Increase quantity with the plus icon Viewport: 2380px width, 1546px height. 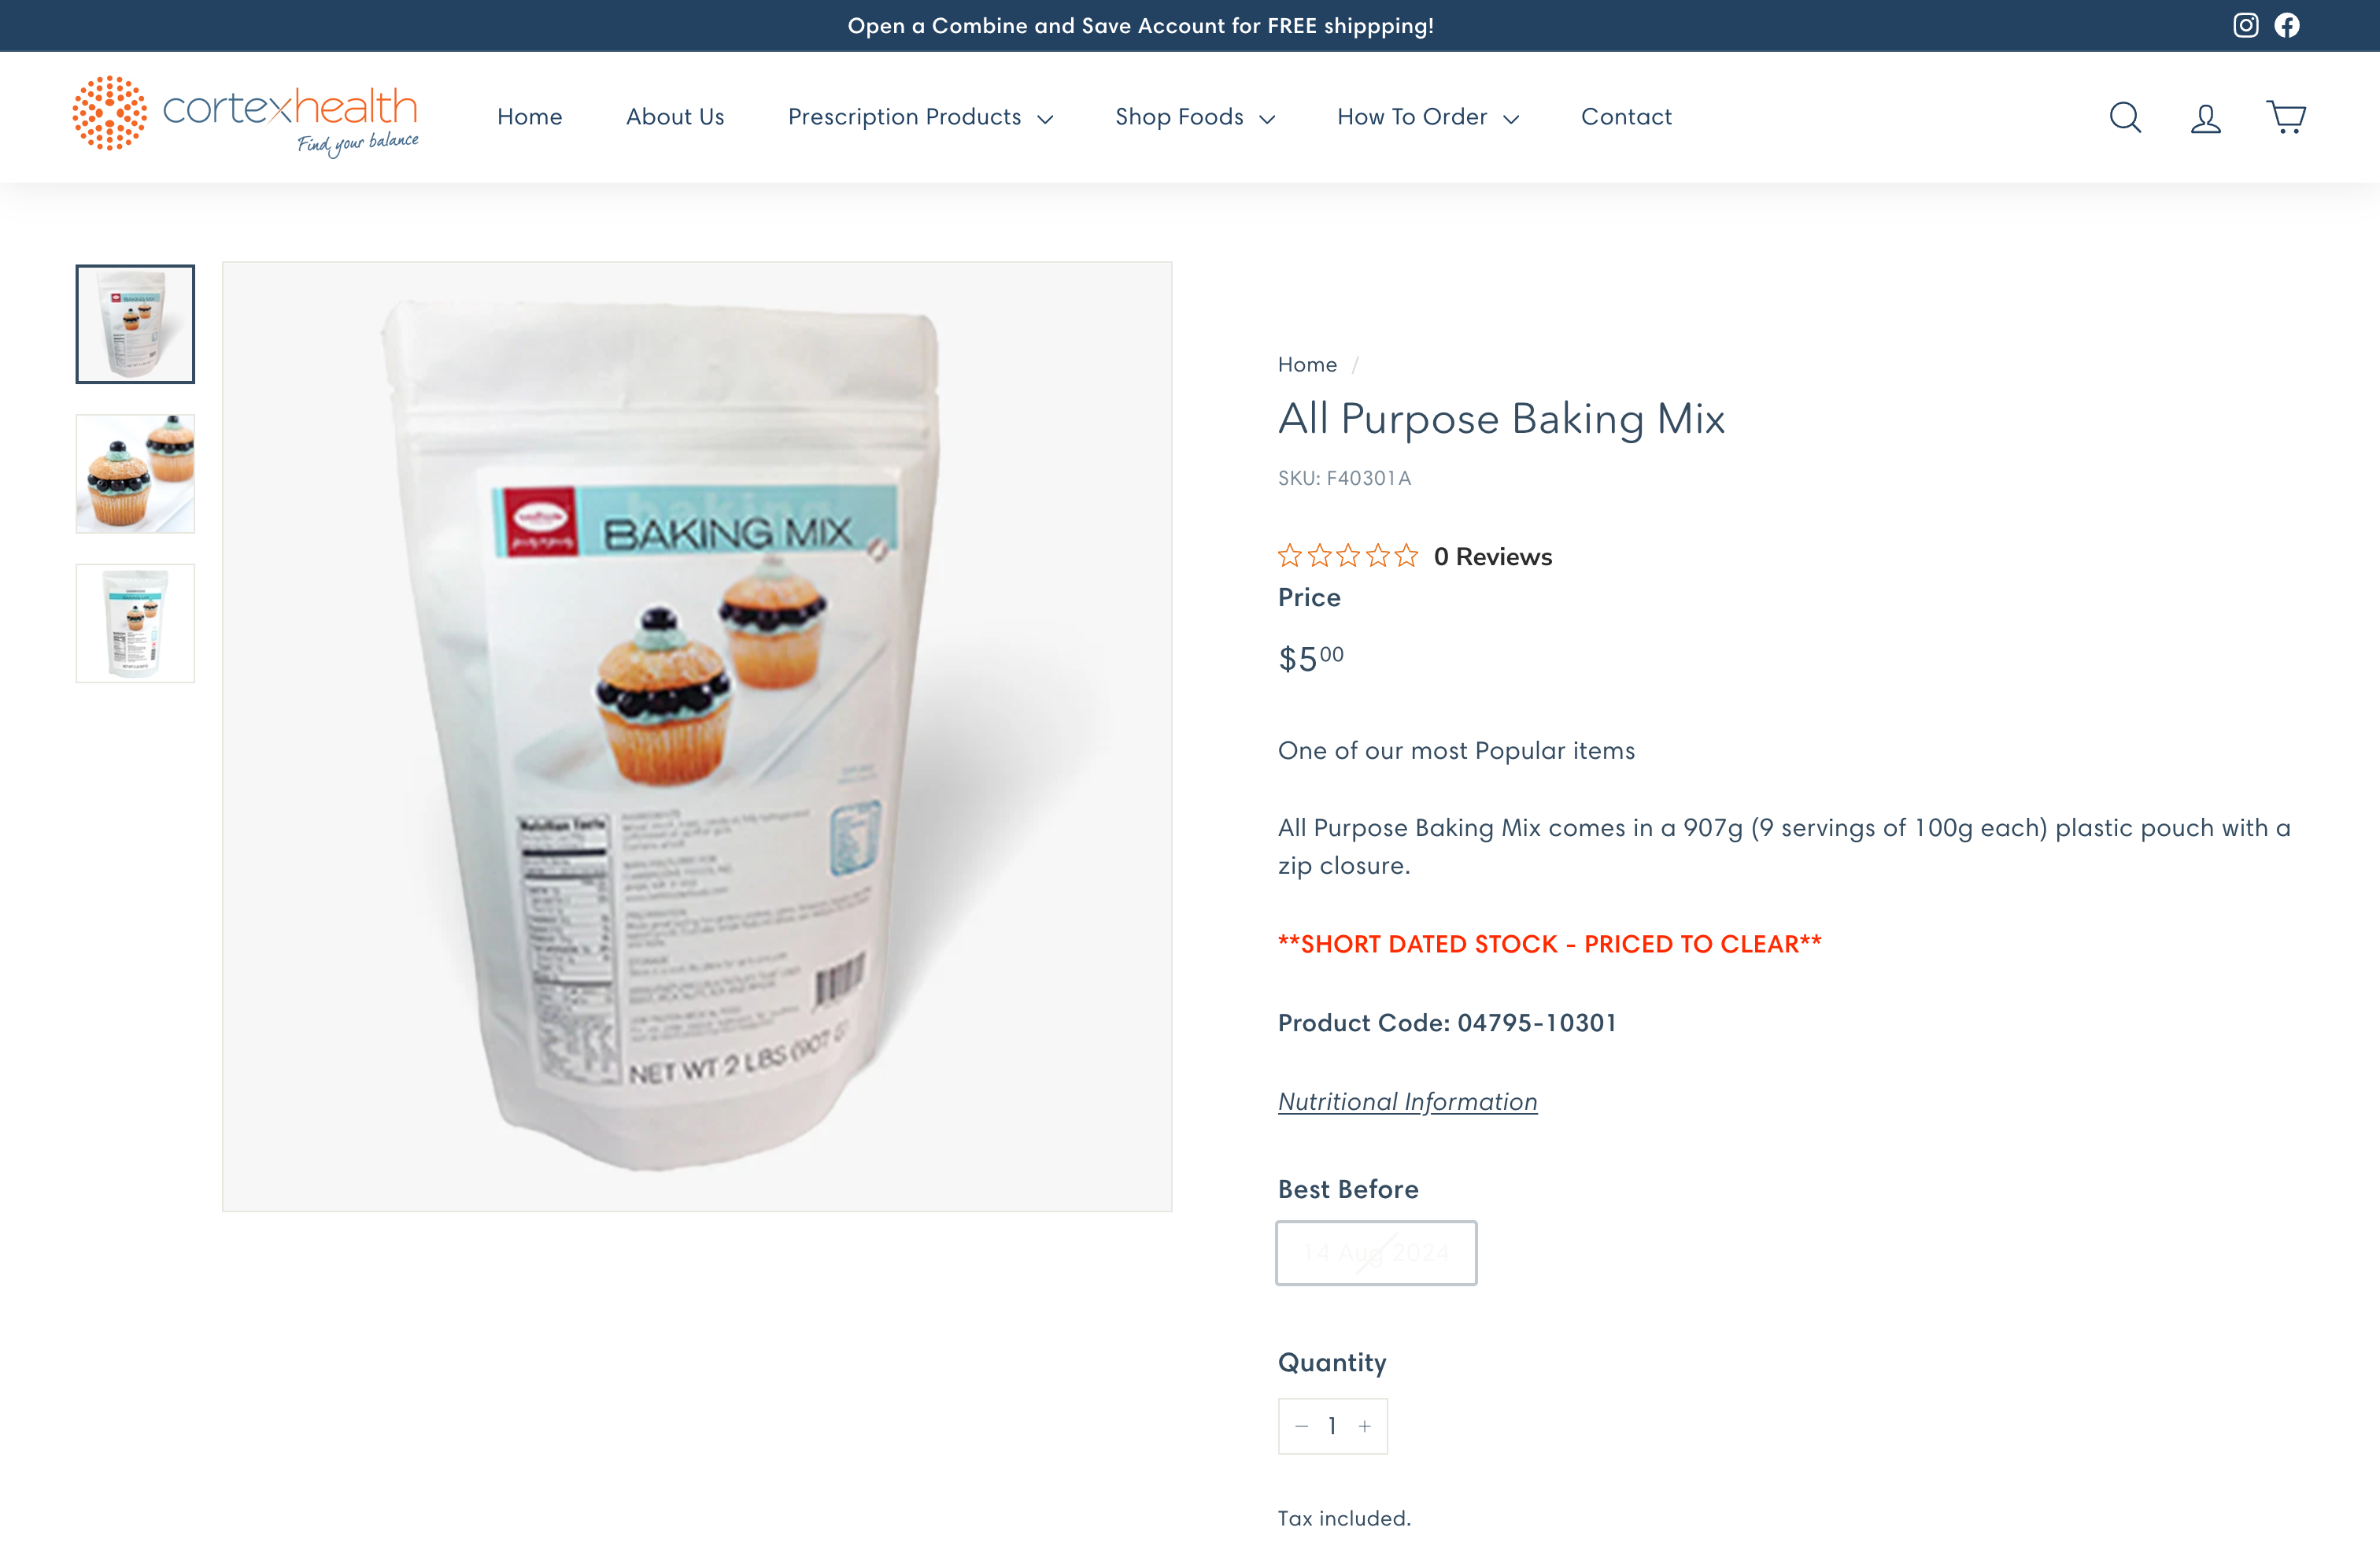(x=1364, y=1426)
